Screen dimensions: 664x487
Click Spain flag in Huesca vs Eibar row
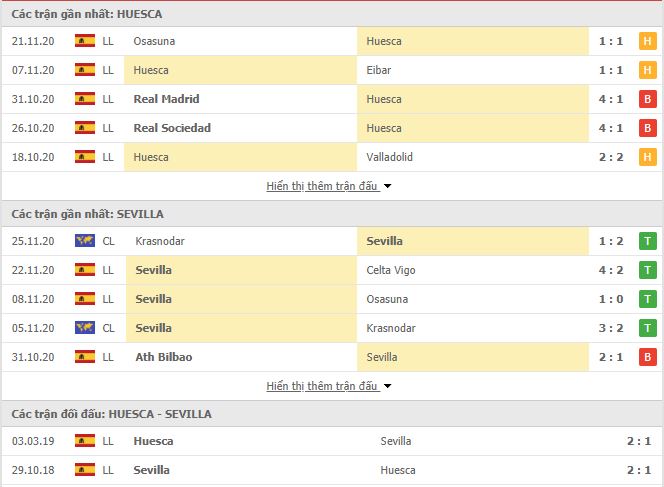click(x=85, y=69)
